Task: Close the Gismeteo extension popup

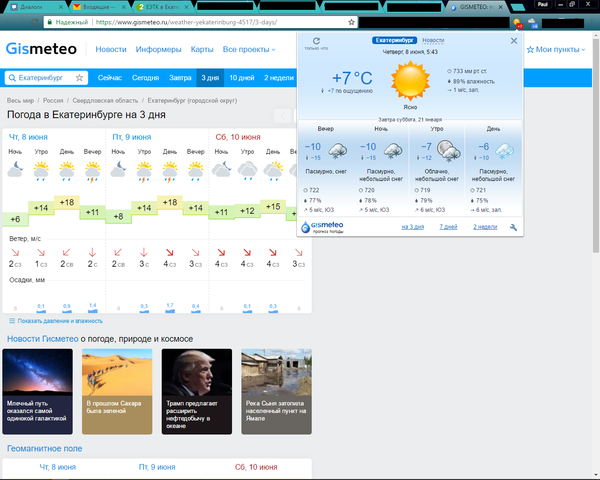Action: [x=514, y=41]
